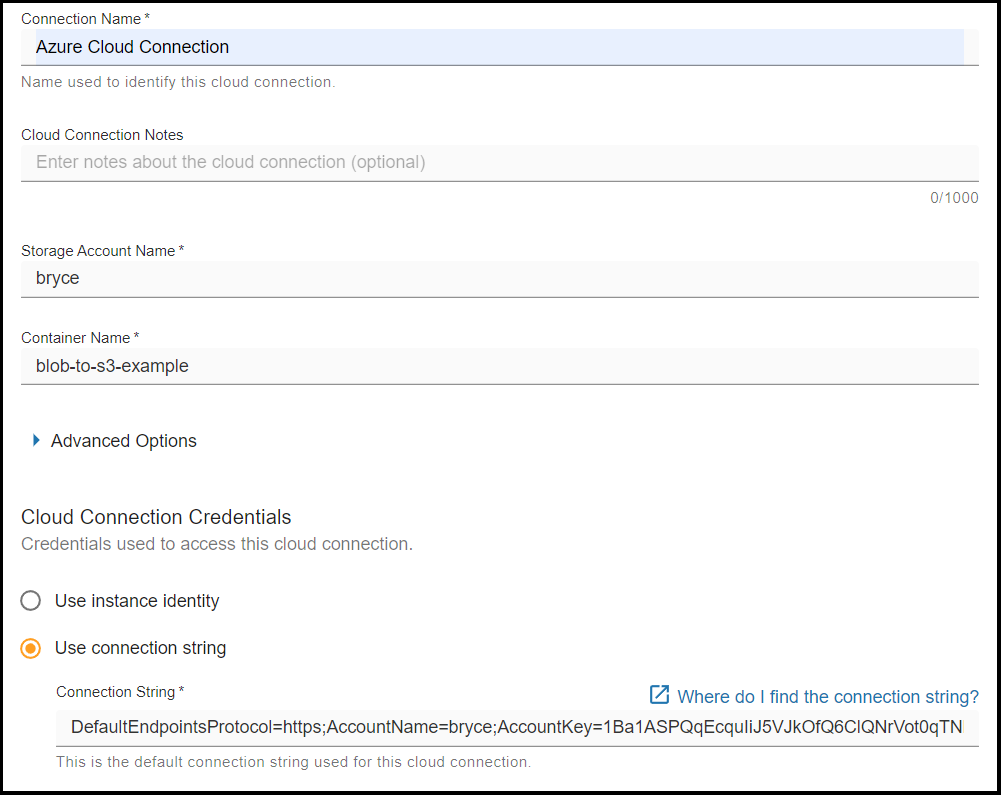The image size is (1001, 795).
Task: Click the 'Connection String *' label
Action: (120, 692)
